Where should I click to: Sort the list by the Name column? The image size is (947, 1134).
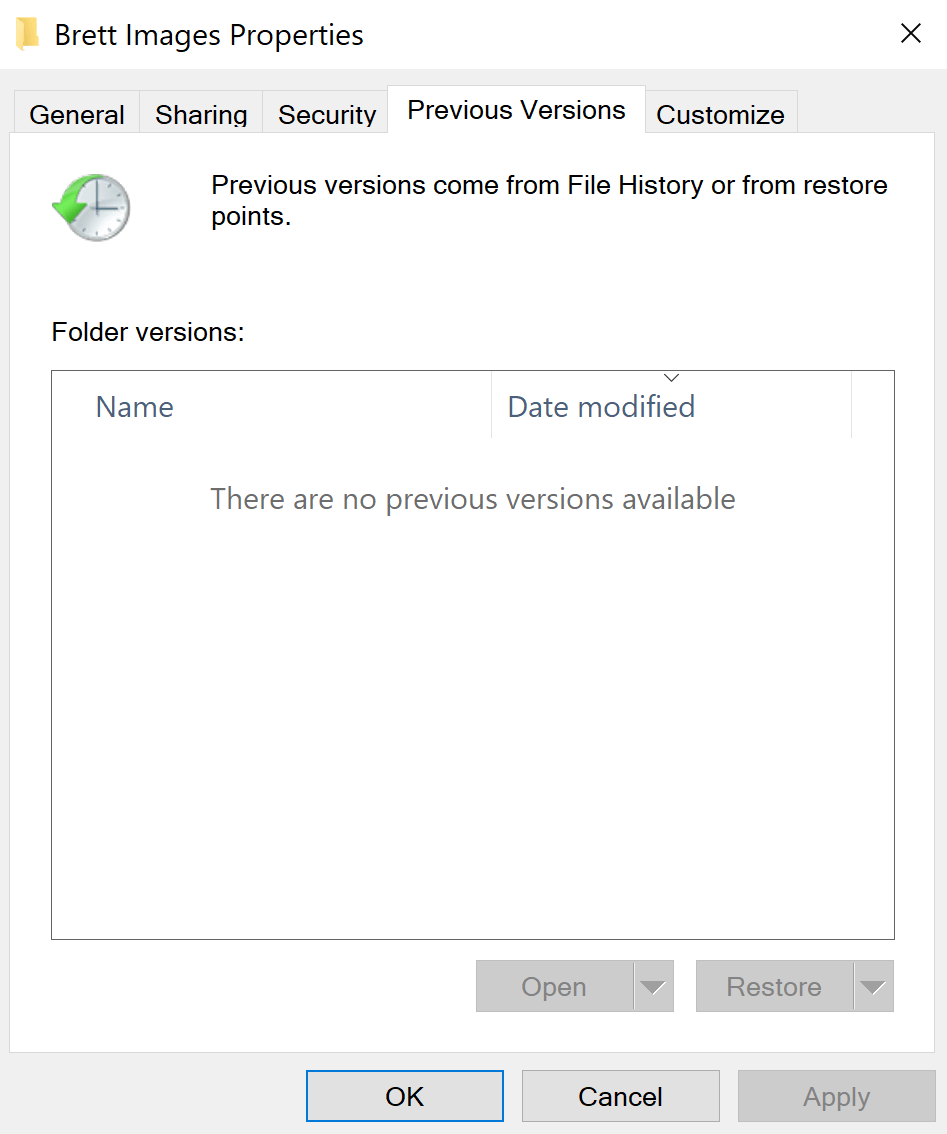[134, 406]
